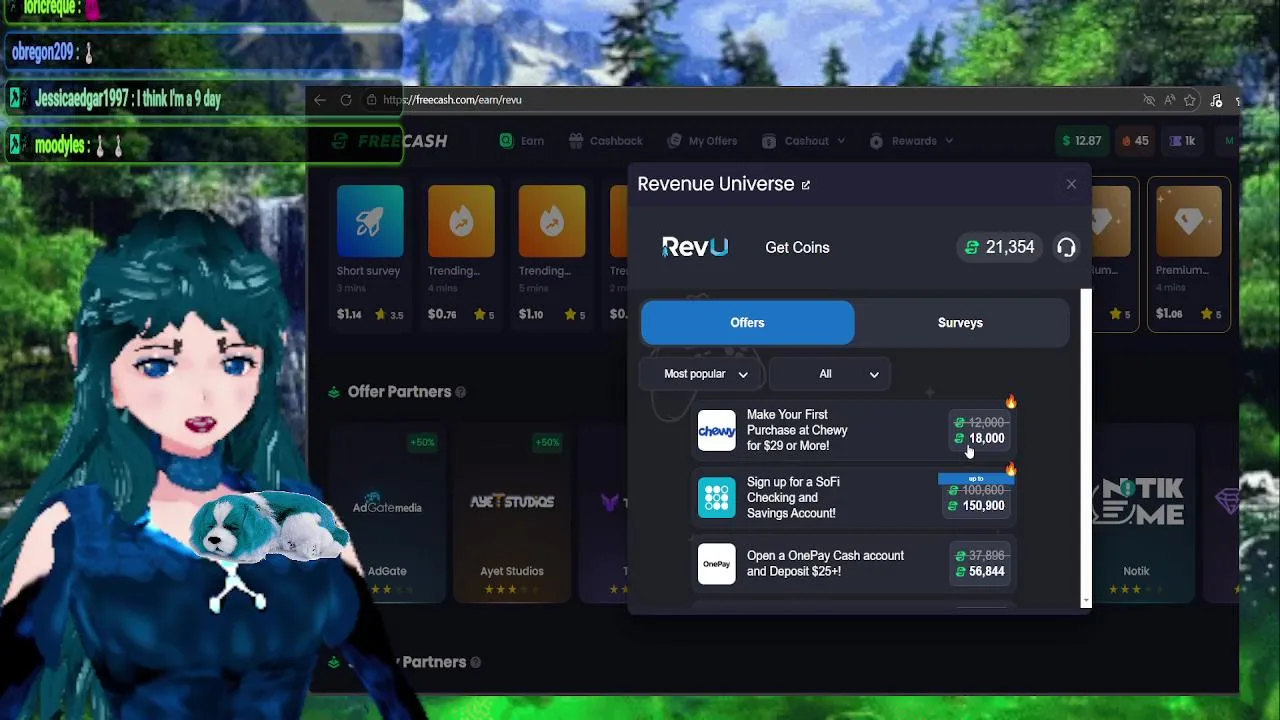
Task: Click the Revenue Universe dialog scrollbar
Action: tap(1086, 447)
